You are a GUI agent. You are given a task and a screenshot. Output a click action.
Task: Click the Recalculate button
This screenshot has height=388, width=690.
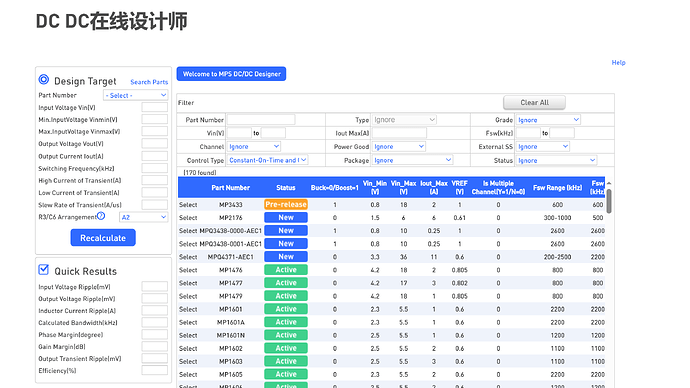point(103,238)
